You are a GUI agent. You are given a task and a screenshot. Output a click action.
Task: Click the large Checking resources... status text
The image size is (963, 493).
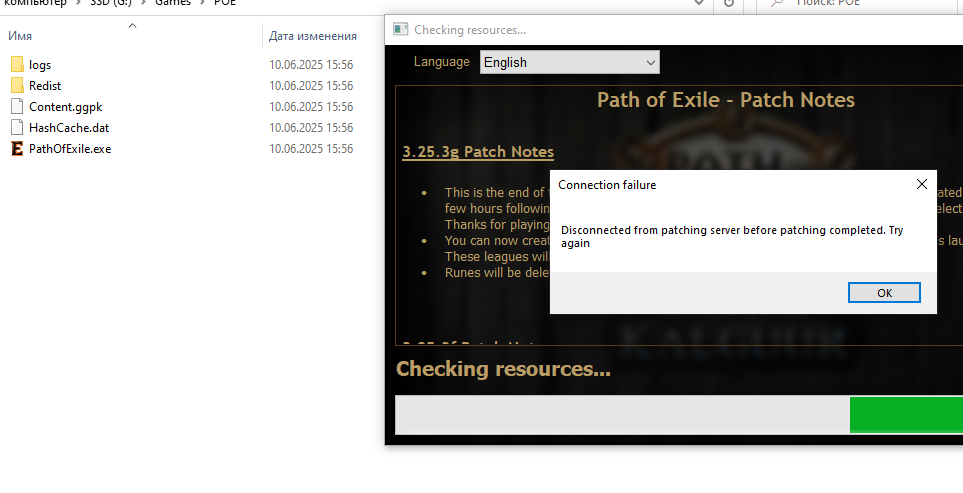click(x=503, y=369)
